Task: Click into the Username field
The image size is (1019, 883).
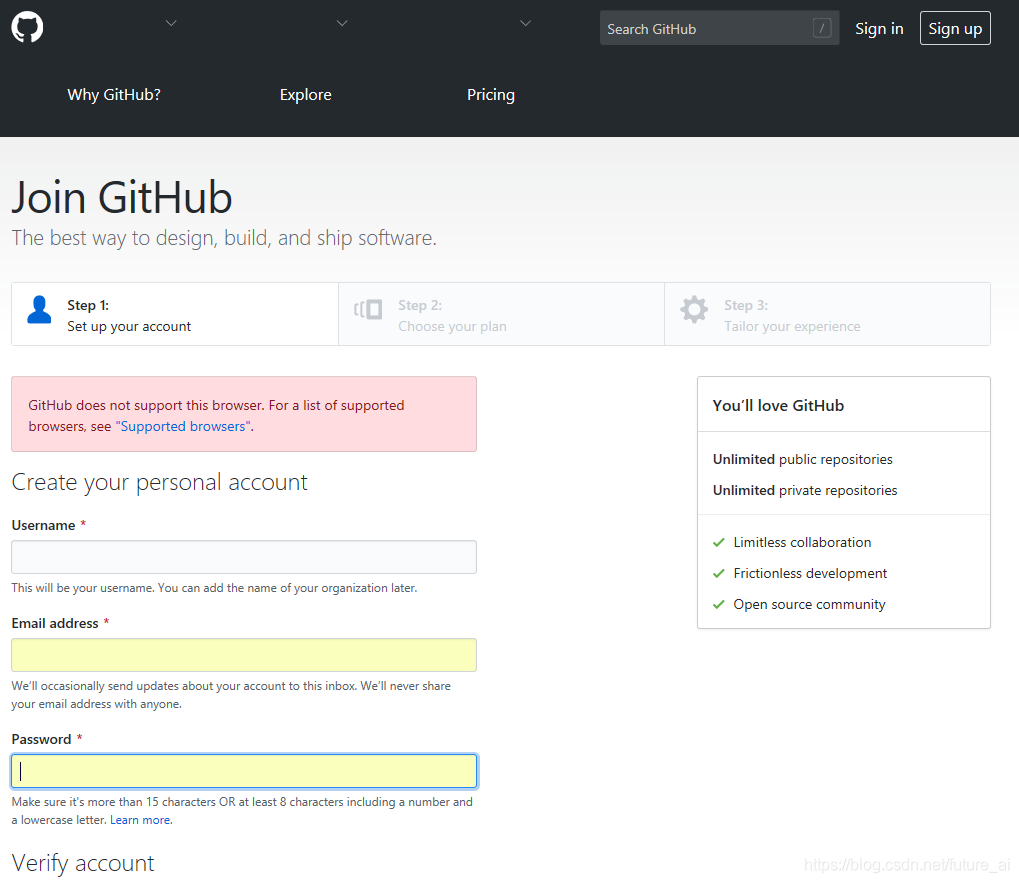Action: coord(244,557)
